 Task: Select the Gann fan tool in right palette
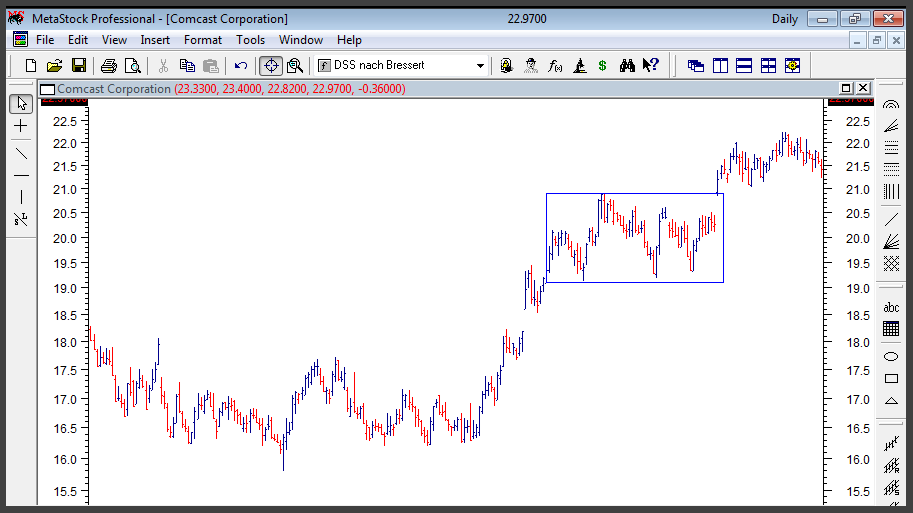(x=891, y=241)
